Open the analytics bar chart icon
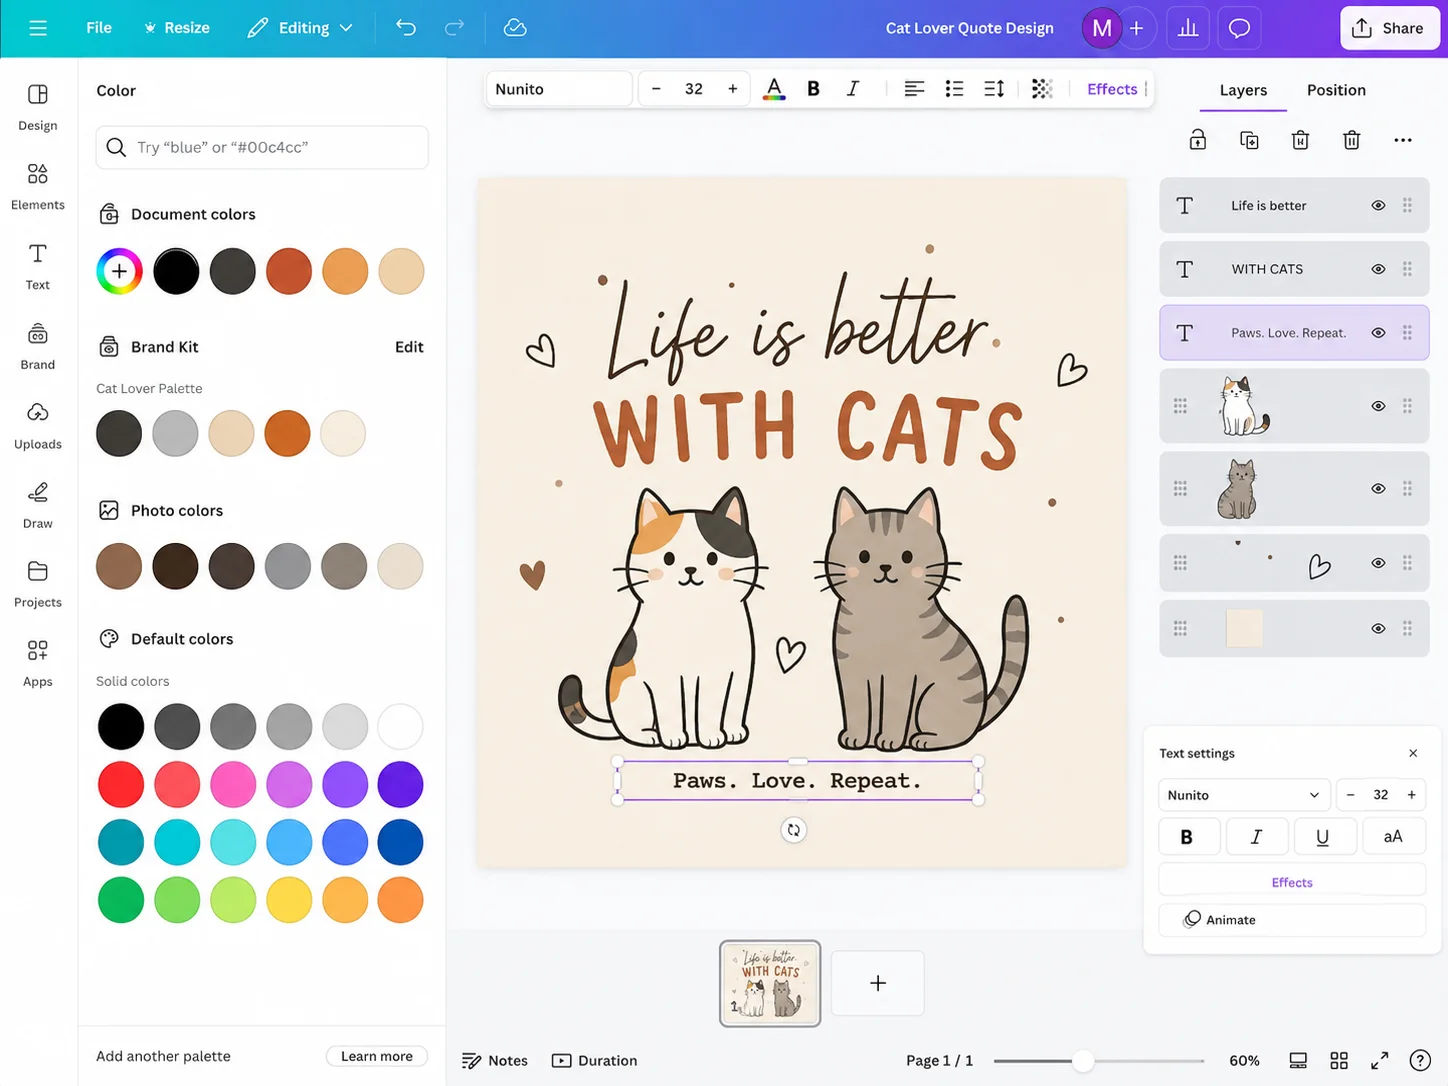Image resolution: width=1448 pixels, height=1086 pixels. (x=1188, y=28)
